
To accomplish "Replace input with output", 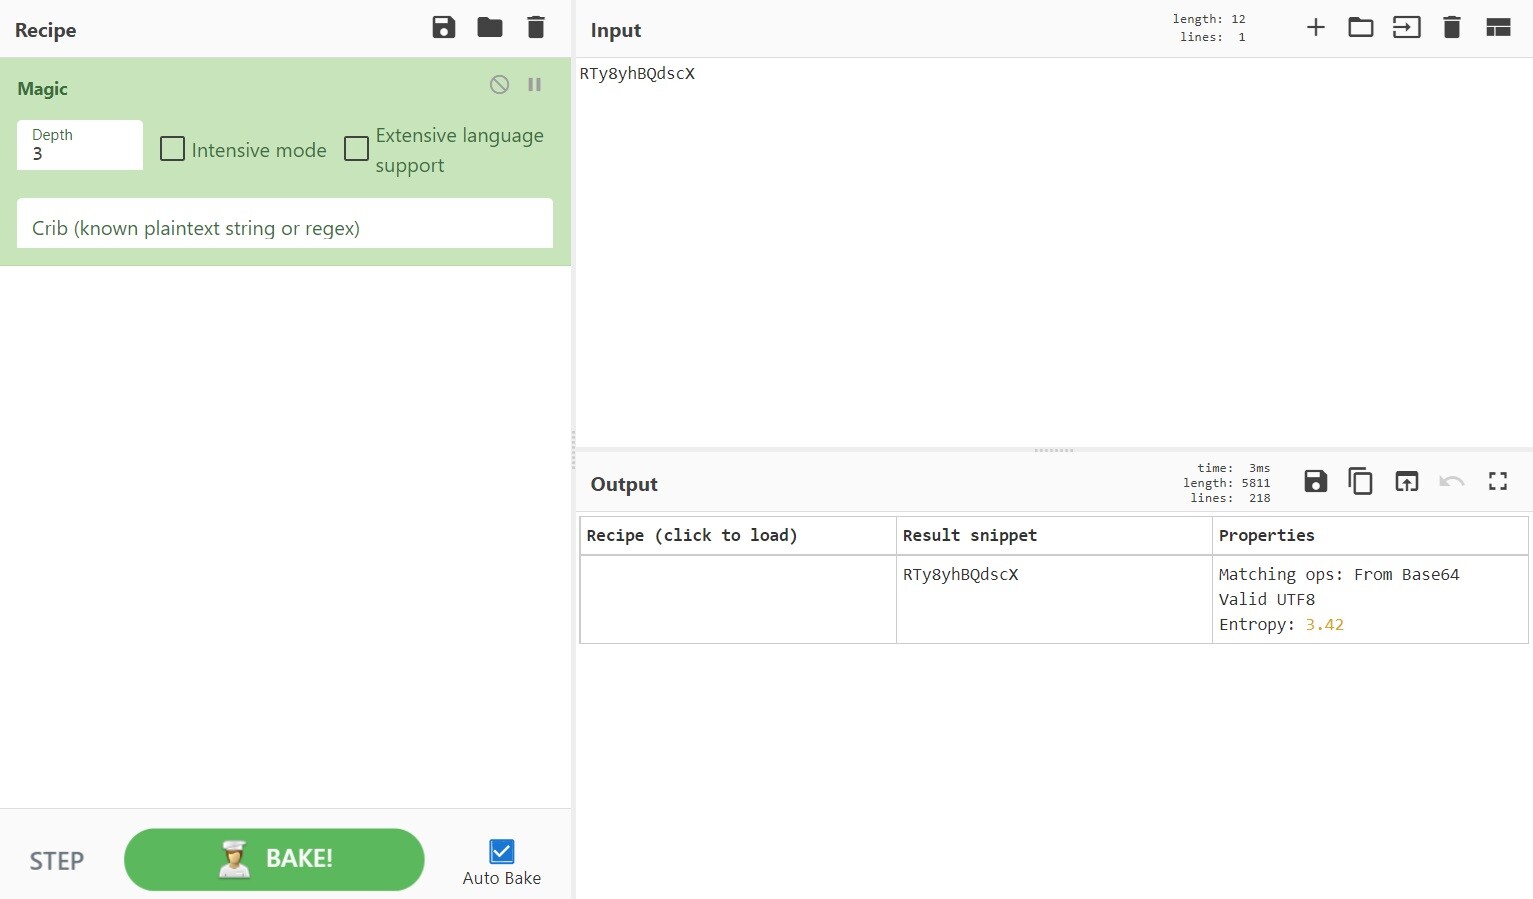I will (1406, 482).
